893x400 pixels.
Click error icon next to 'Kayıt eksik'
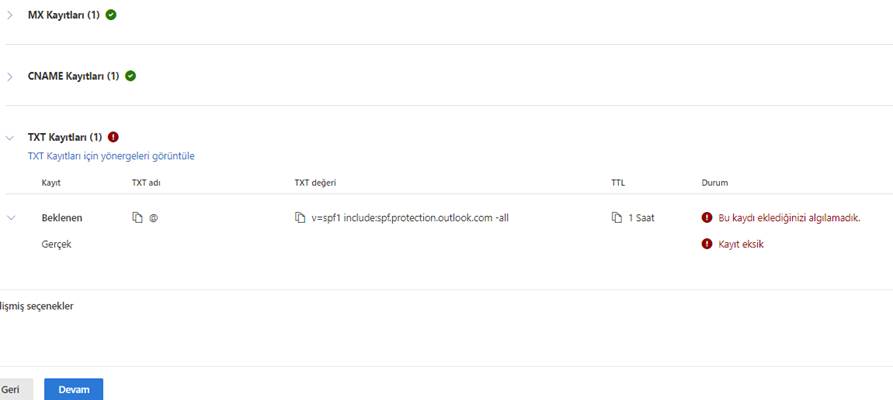pyautogui.click(x=707, y=243)
